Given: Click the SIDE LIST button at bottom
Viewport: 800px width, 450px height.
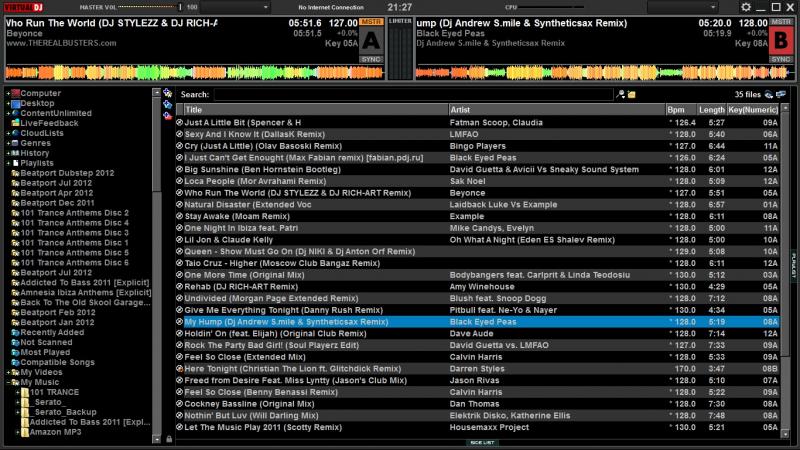Looking at the screenshot, I should pyautogui.click(x=482, y=443).
